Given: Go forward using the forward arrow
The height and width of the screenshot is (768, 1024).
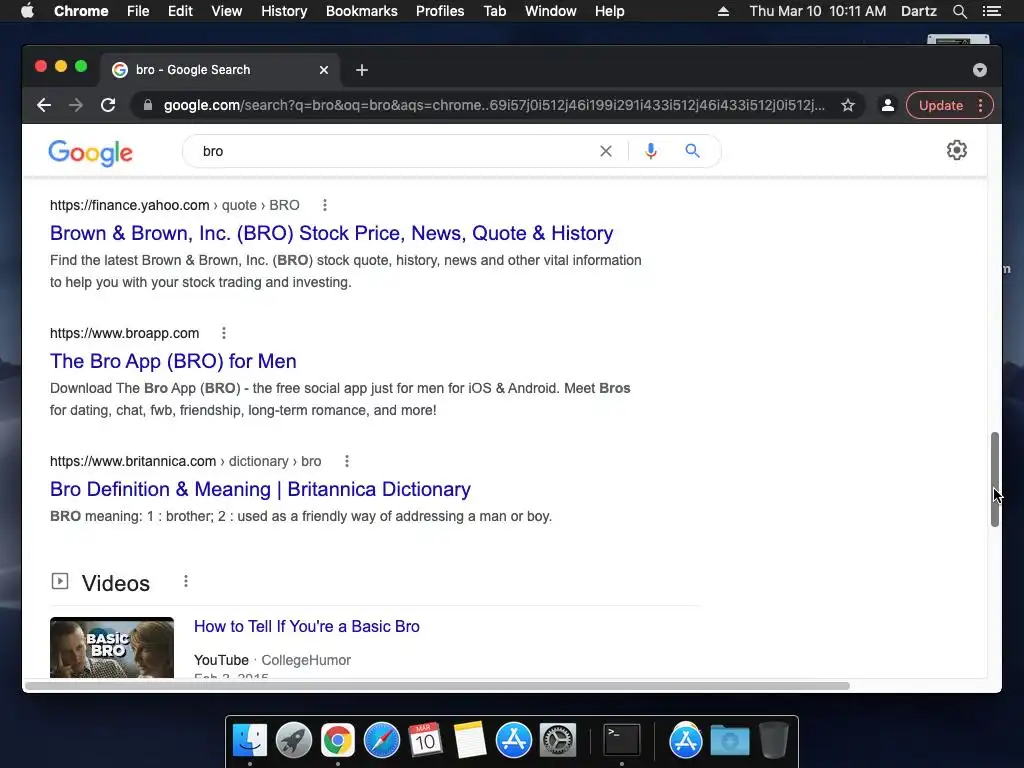Looking at the screenshot, I should pos(76,105).
